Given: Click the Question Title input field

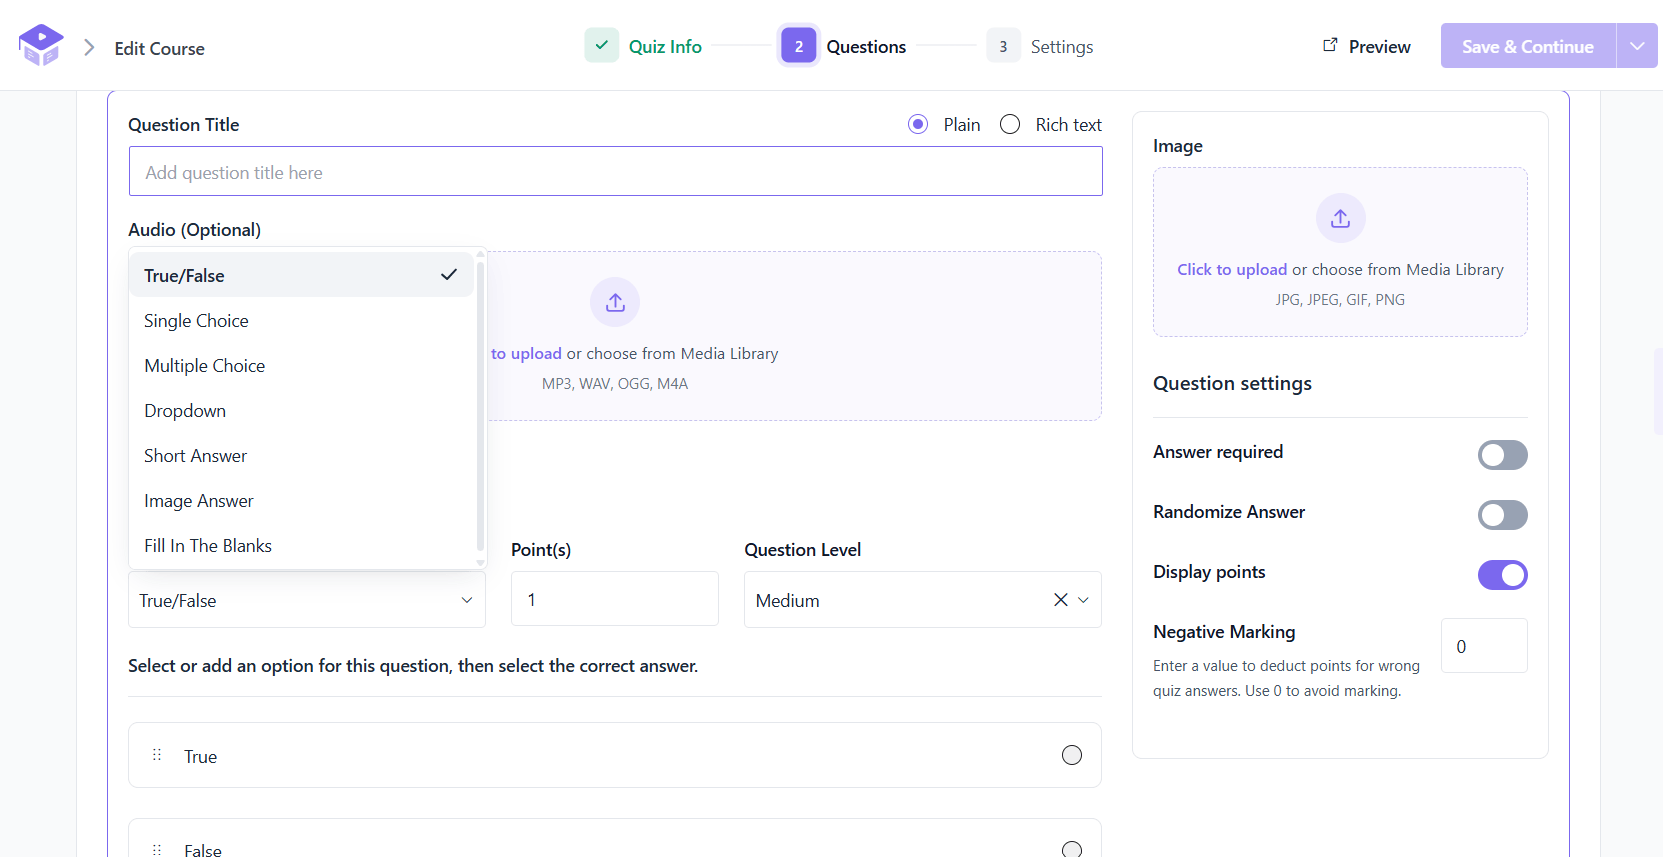Looking at the screenshot, I should [616, 171].
